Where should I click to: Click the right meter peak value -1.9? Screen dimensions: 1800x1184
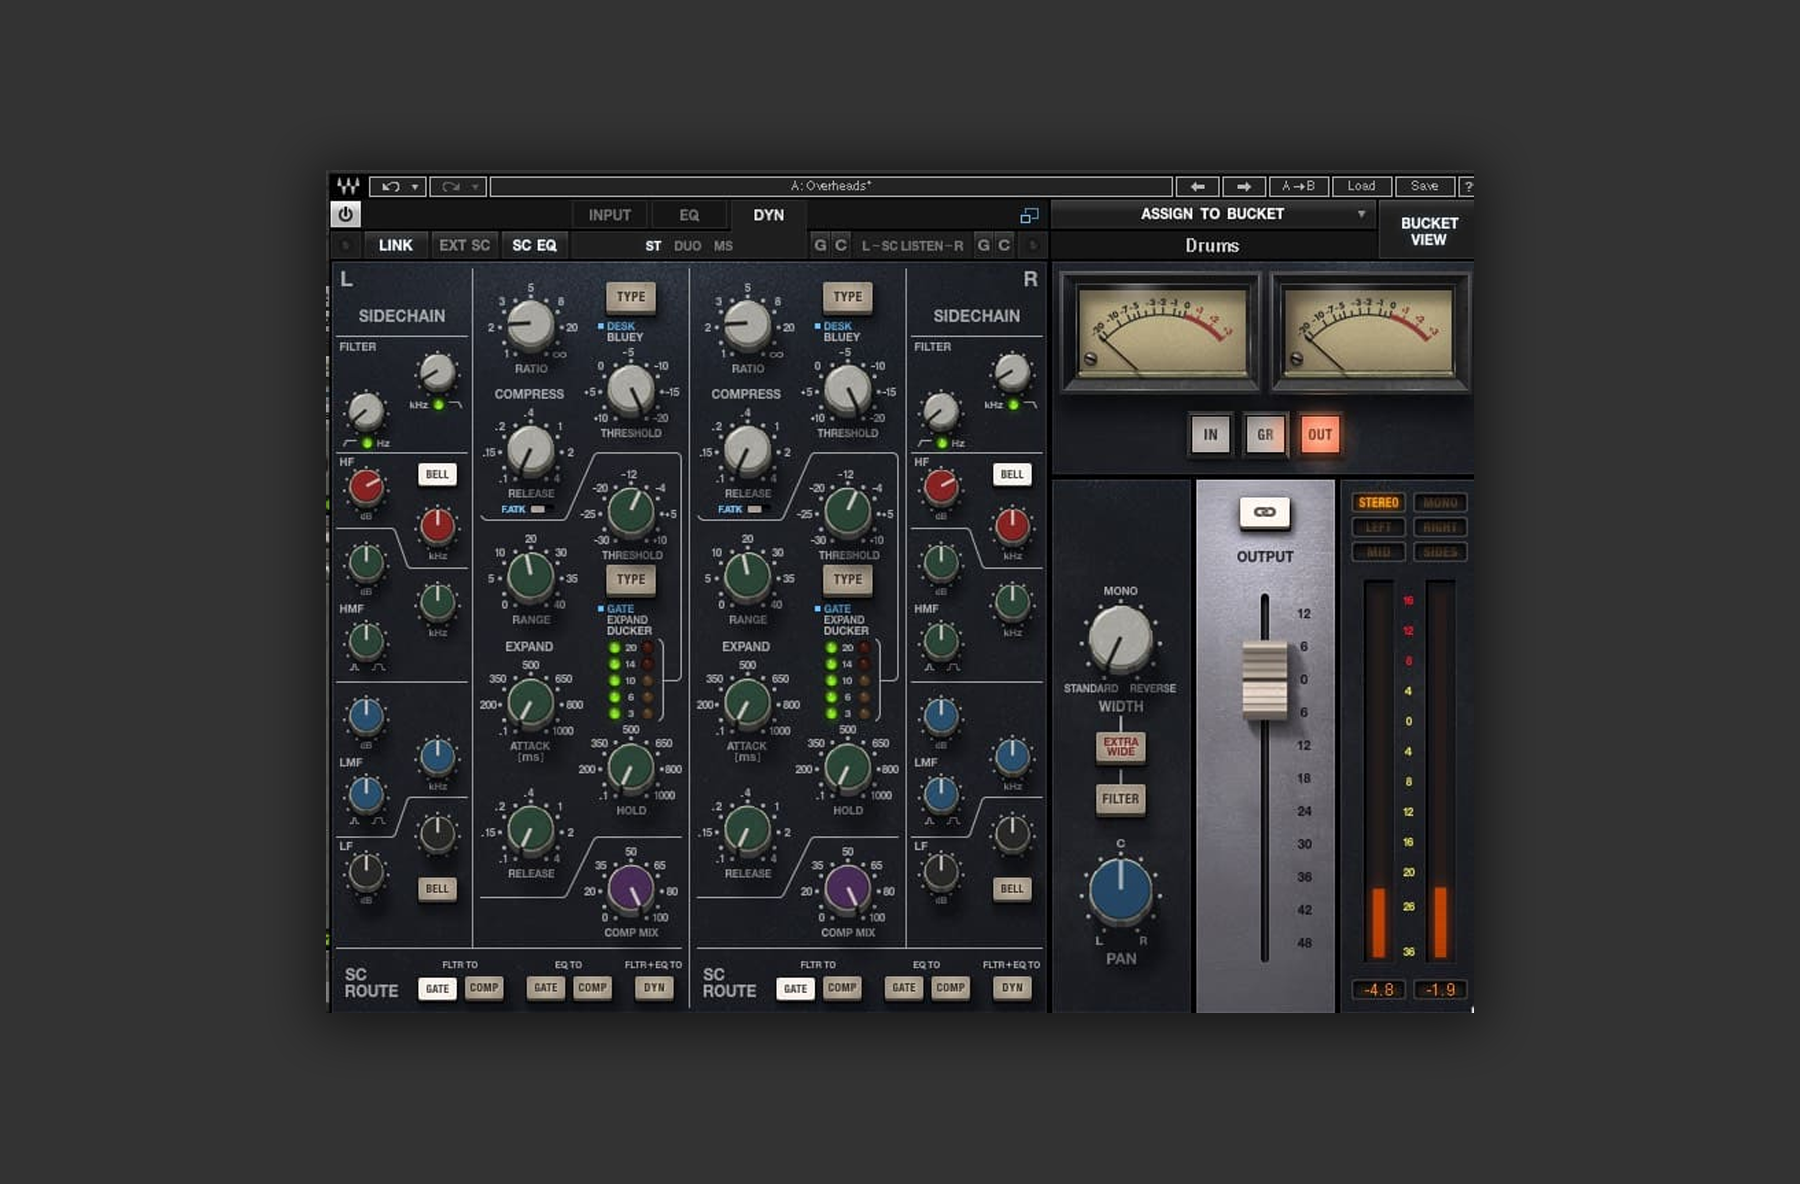coord(1440,990)
